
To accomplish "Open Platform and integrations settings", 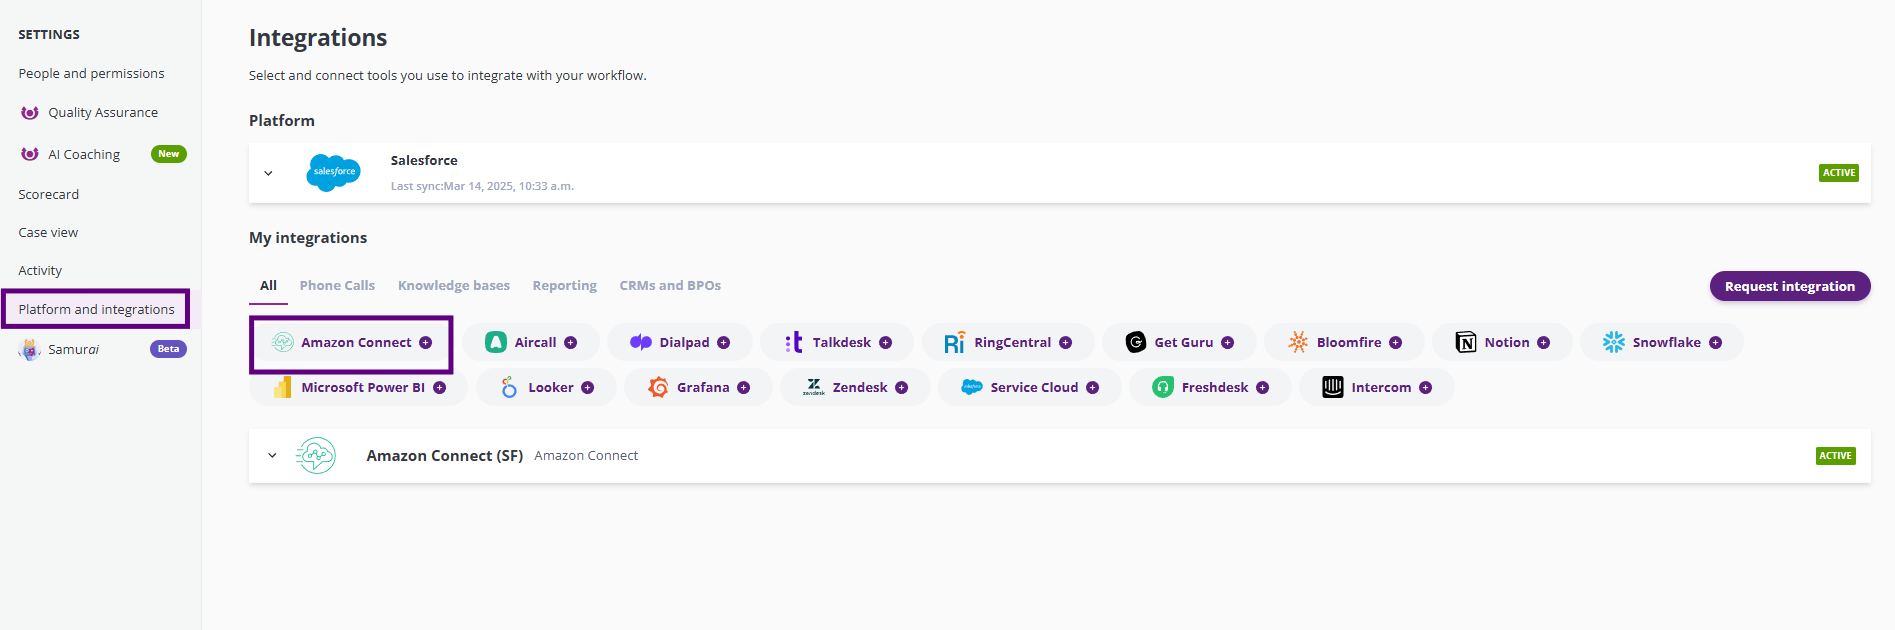I will (x=96, y=310).
